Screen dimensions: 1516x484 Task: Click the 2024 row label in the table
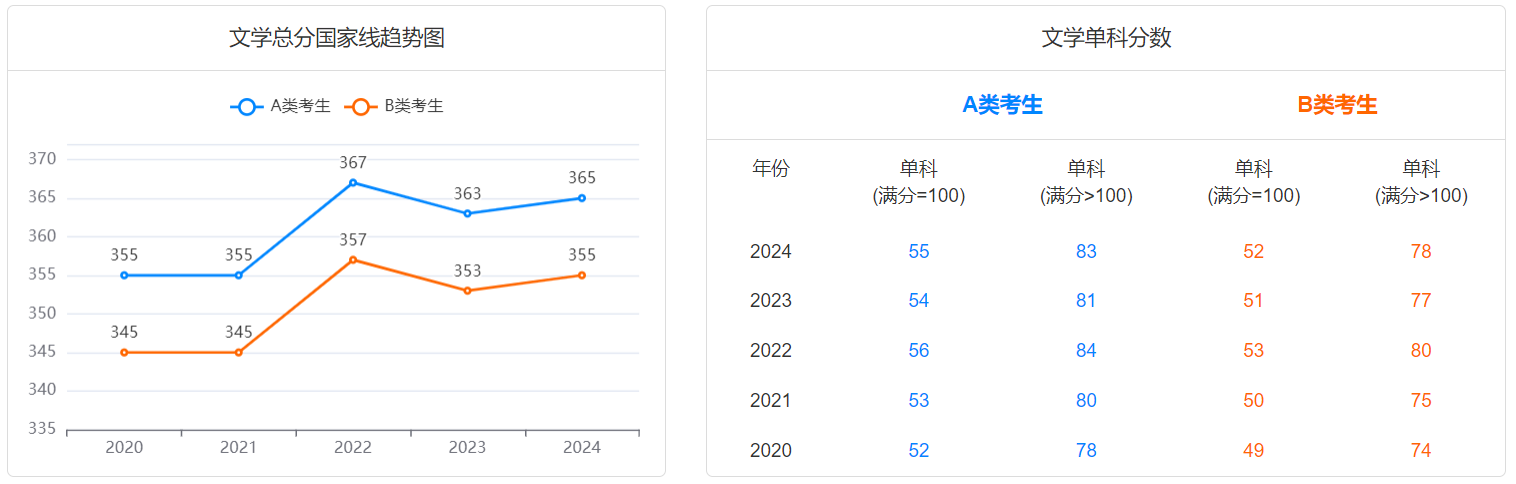coord(770,251)
